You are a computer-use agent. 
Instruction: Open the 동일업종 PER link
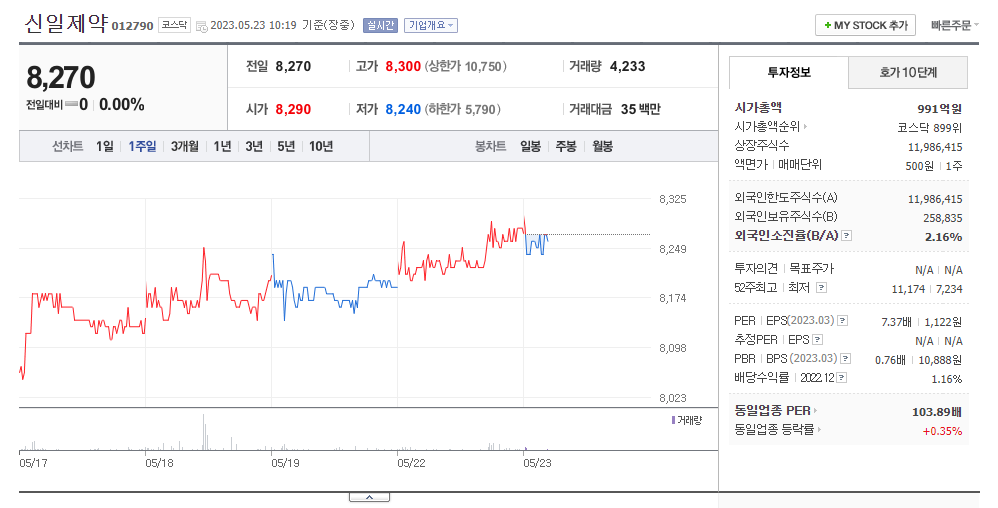click(x=776, y=411)
